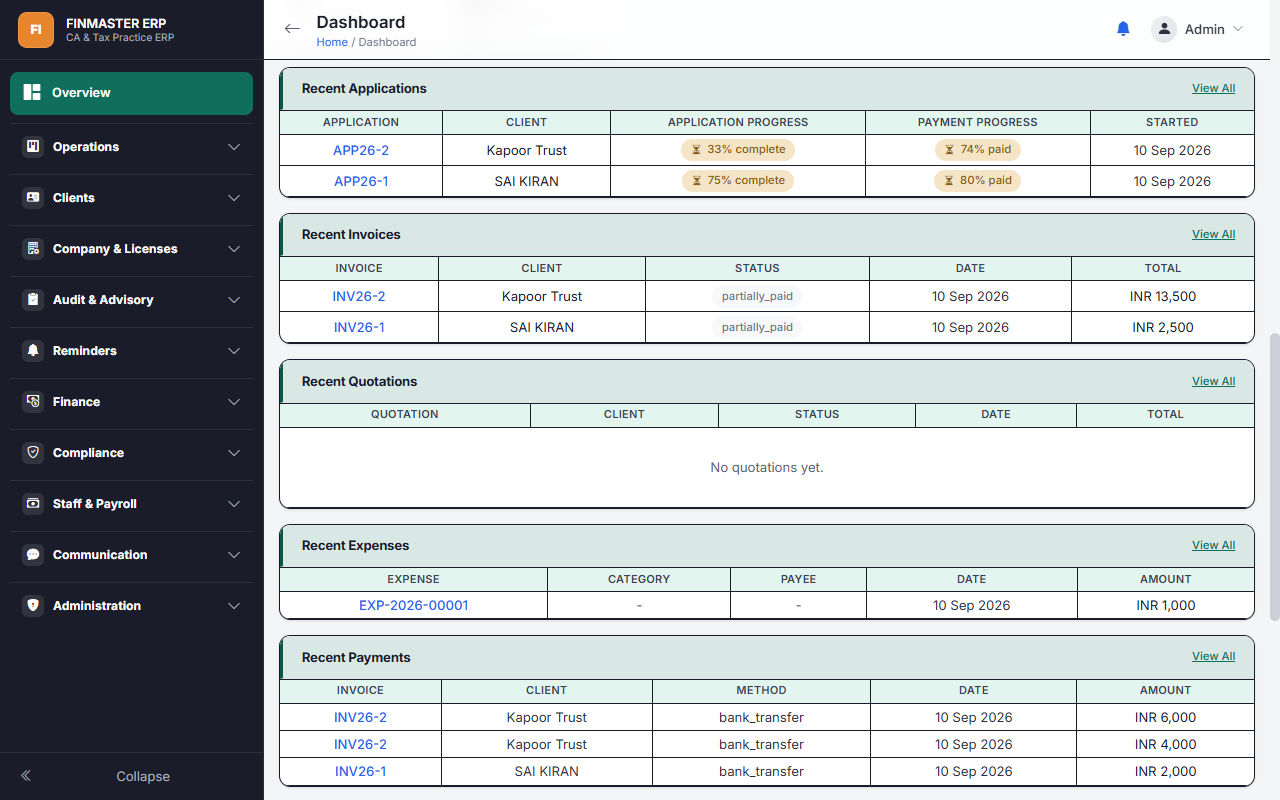Viewport: 1280px width, 800px height.
Task: Click the notification bell icon
Action: pyautogui.click(x=1123, y=29)
